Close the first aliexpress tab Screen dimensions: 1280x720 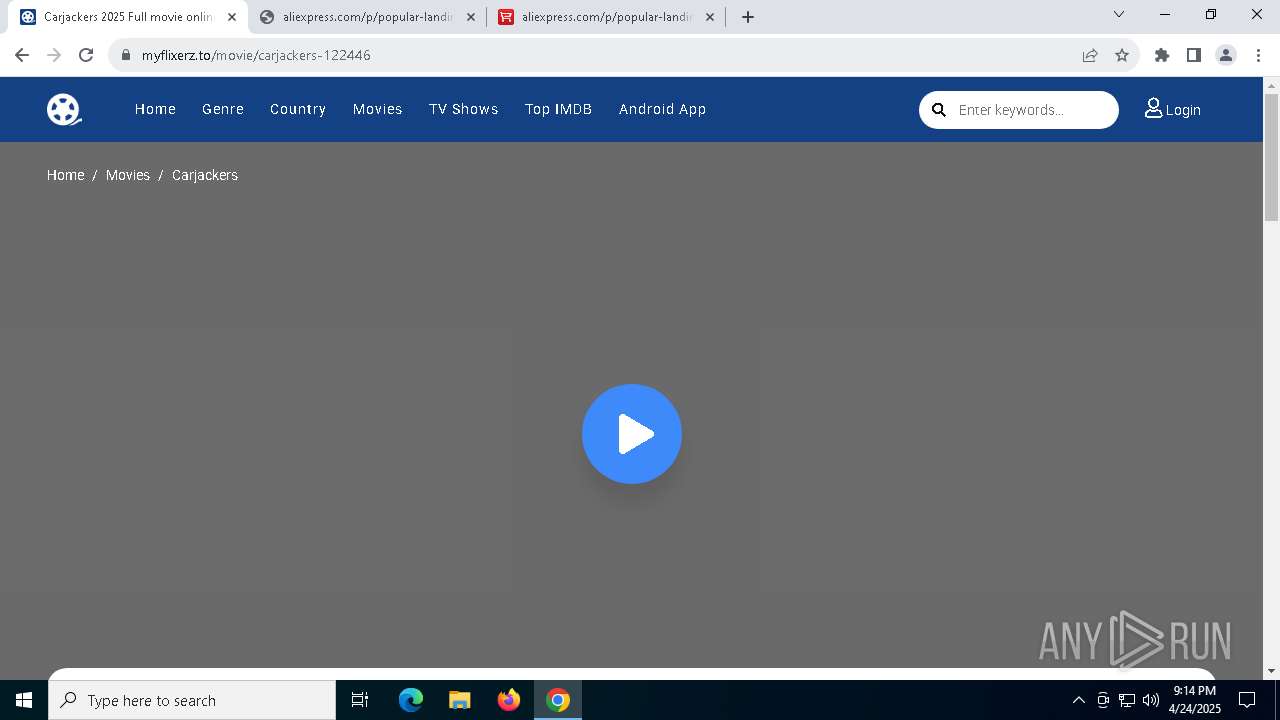coord(471,17)
